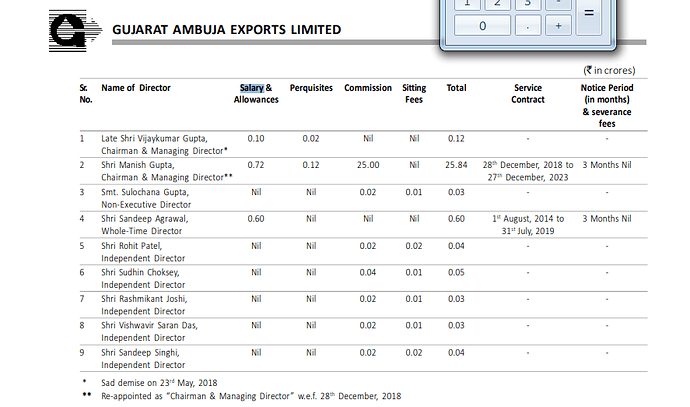Click 'Whole-Time Director' designation text
Screen dimensions: 690x407
[x=142, y=231]
